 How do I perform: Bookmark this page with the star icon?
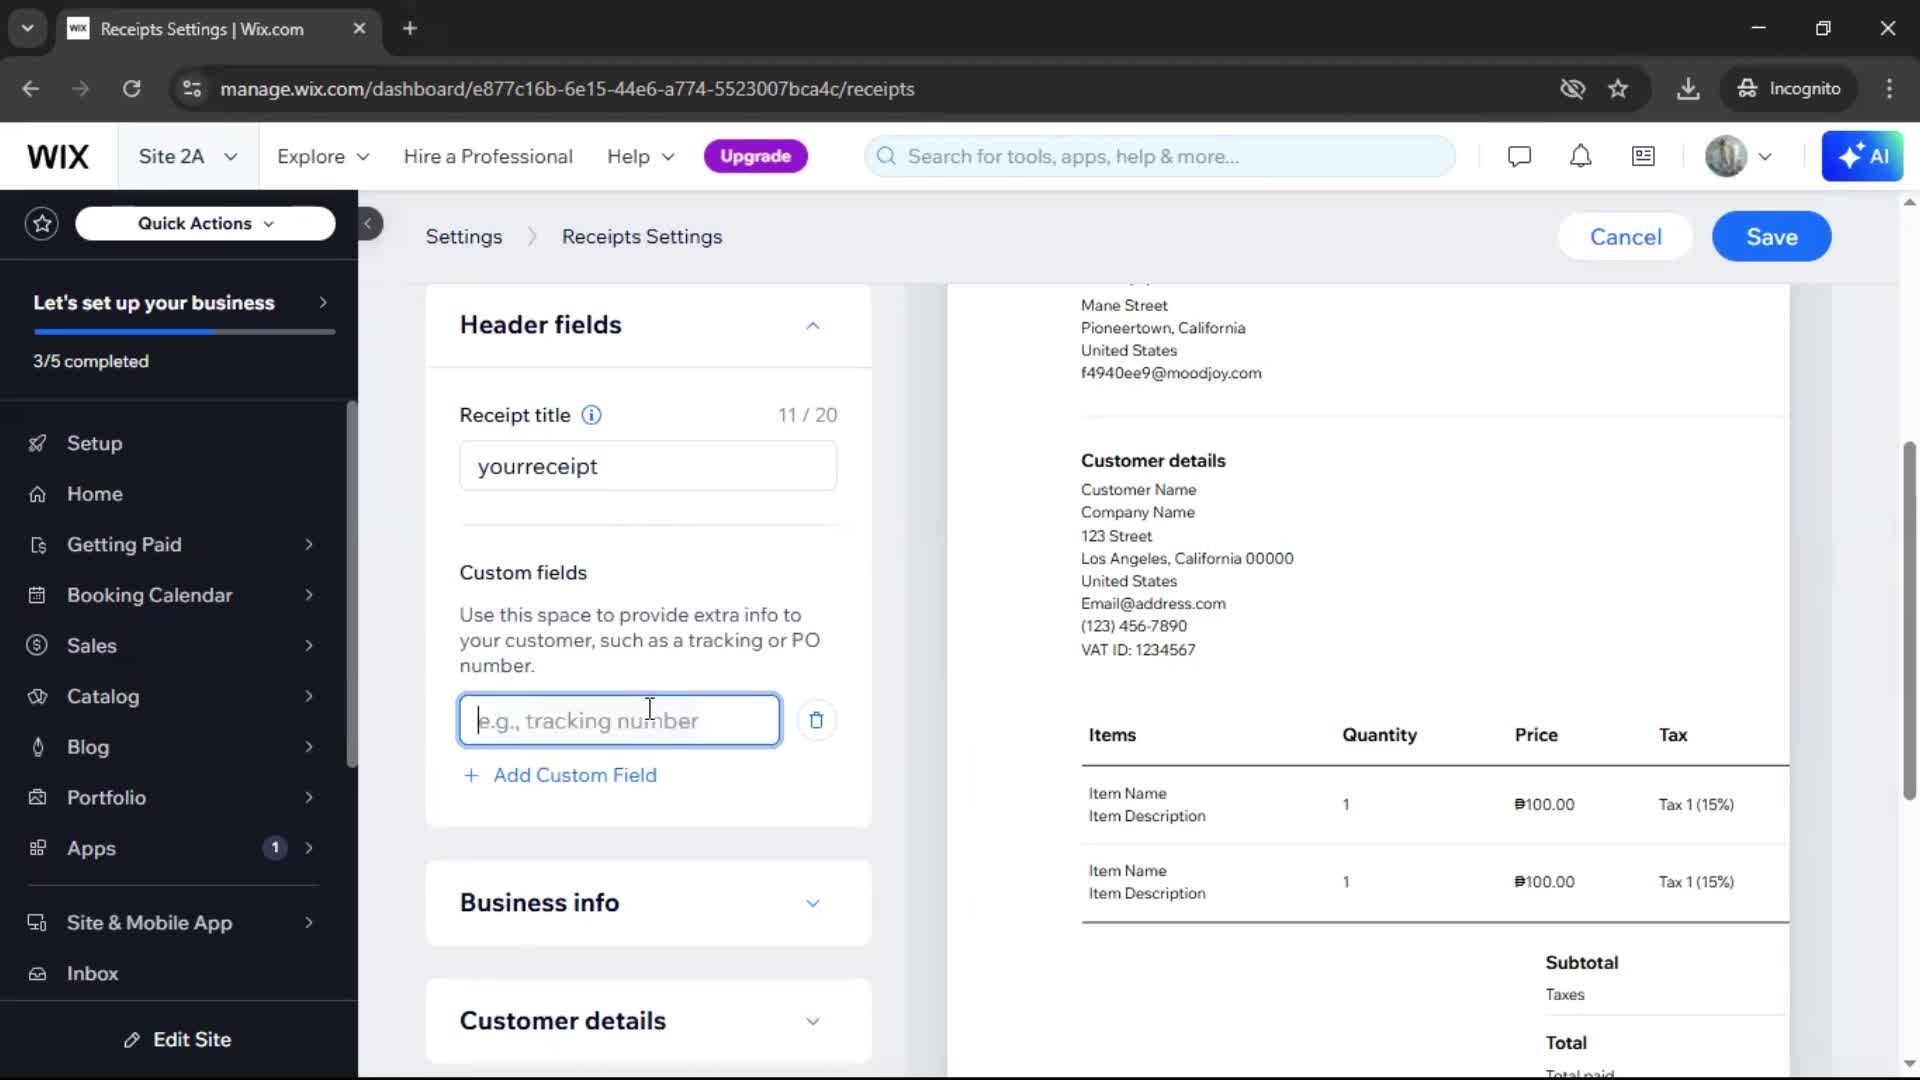1618,89
